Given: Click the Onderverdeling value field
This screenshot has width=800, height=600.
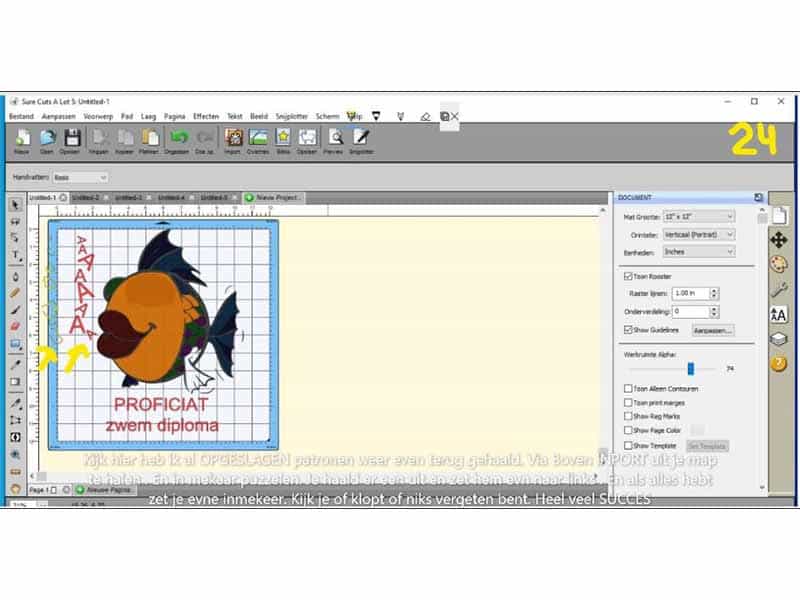Looking at the screenshot, I should coord(691,311).
